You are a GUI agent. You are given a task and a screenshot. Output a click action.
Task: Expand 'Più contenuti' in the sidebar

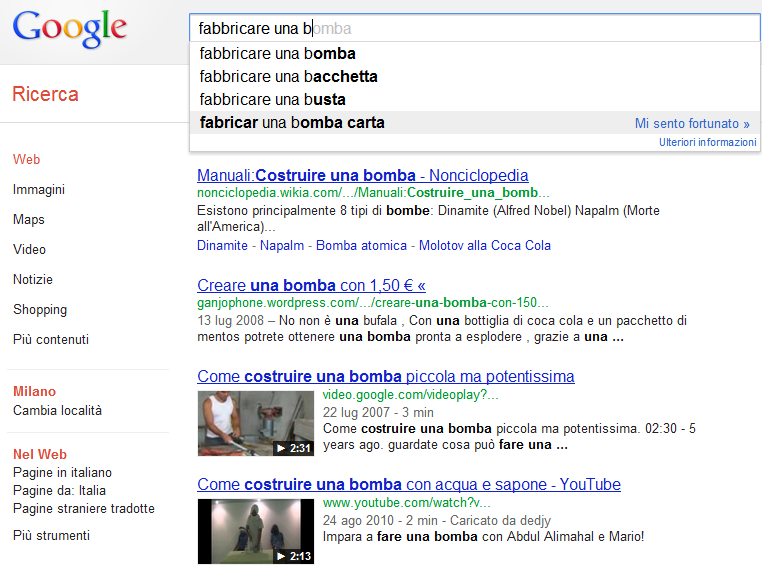[x=51, y=340]
